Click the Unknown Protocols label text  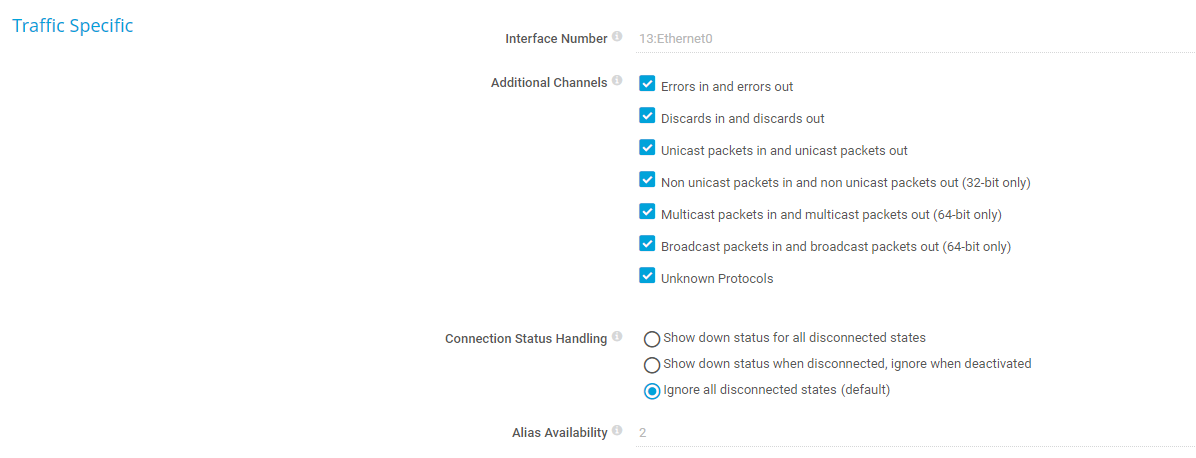(717, 279)
